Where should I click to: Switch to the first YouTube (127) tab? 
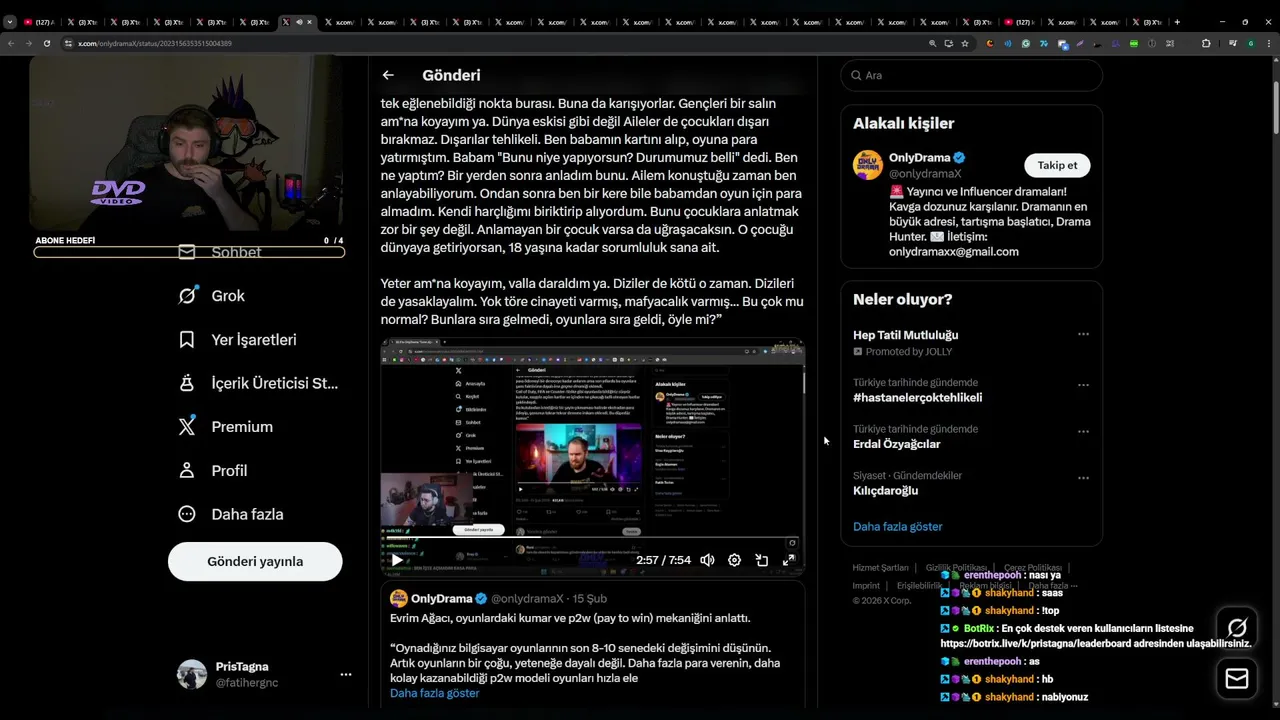[x=40, y=22]
